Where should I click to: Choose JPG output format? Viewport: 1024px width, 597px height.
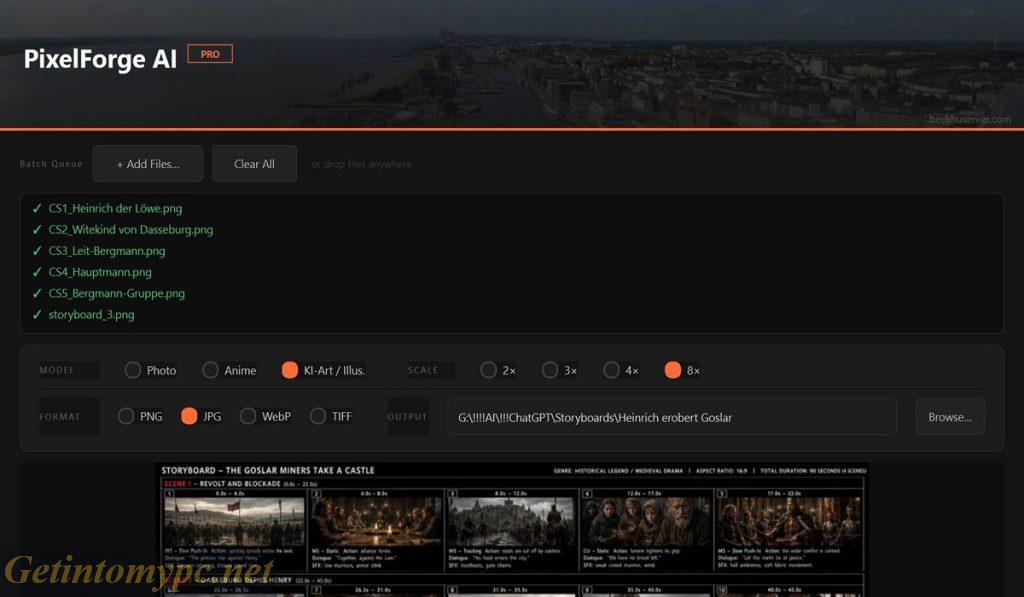pos(189,416)
